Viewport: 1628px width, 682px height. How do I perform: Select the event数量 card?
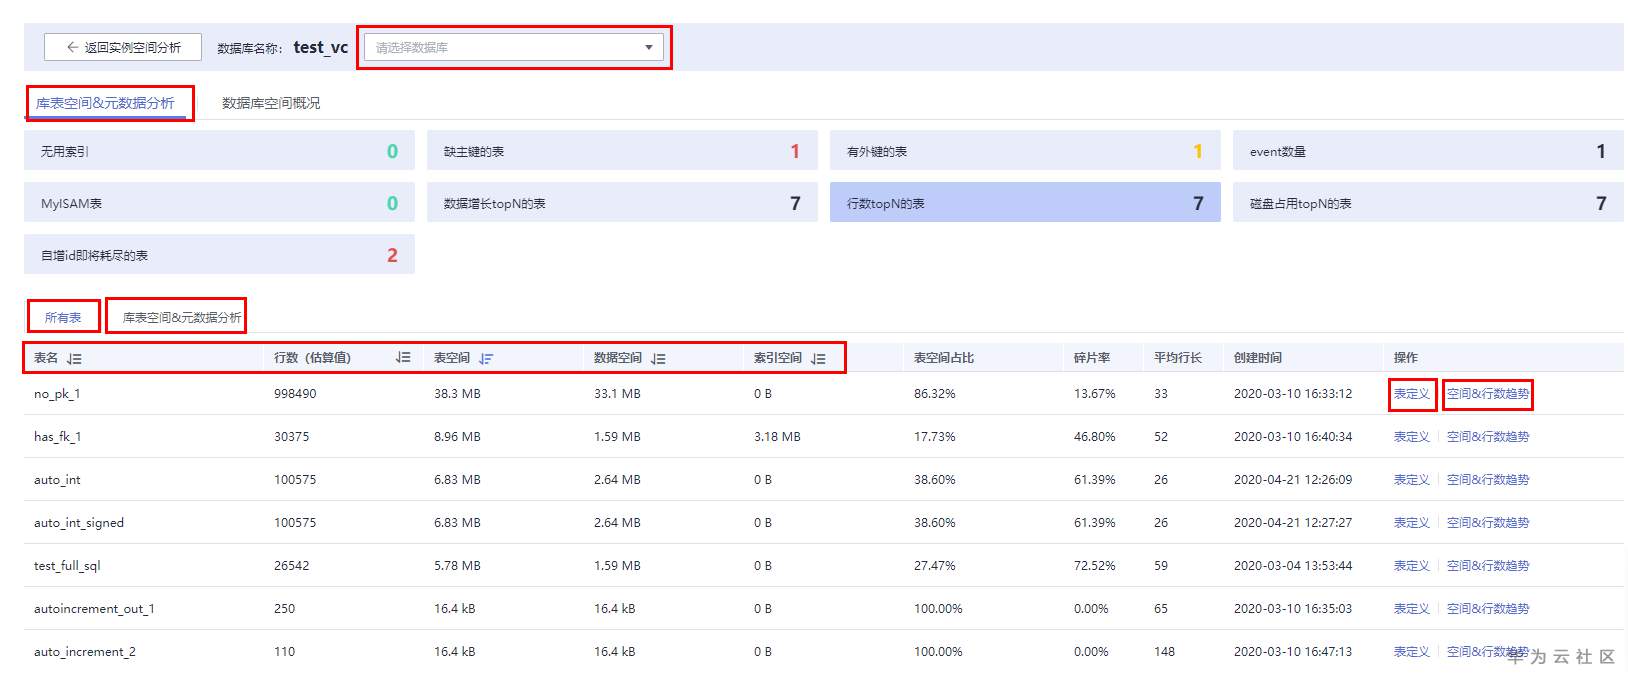(x=1427, y=151)
